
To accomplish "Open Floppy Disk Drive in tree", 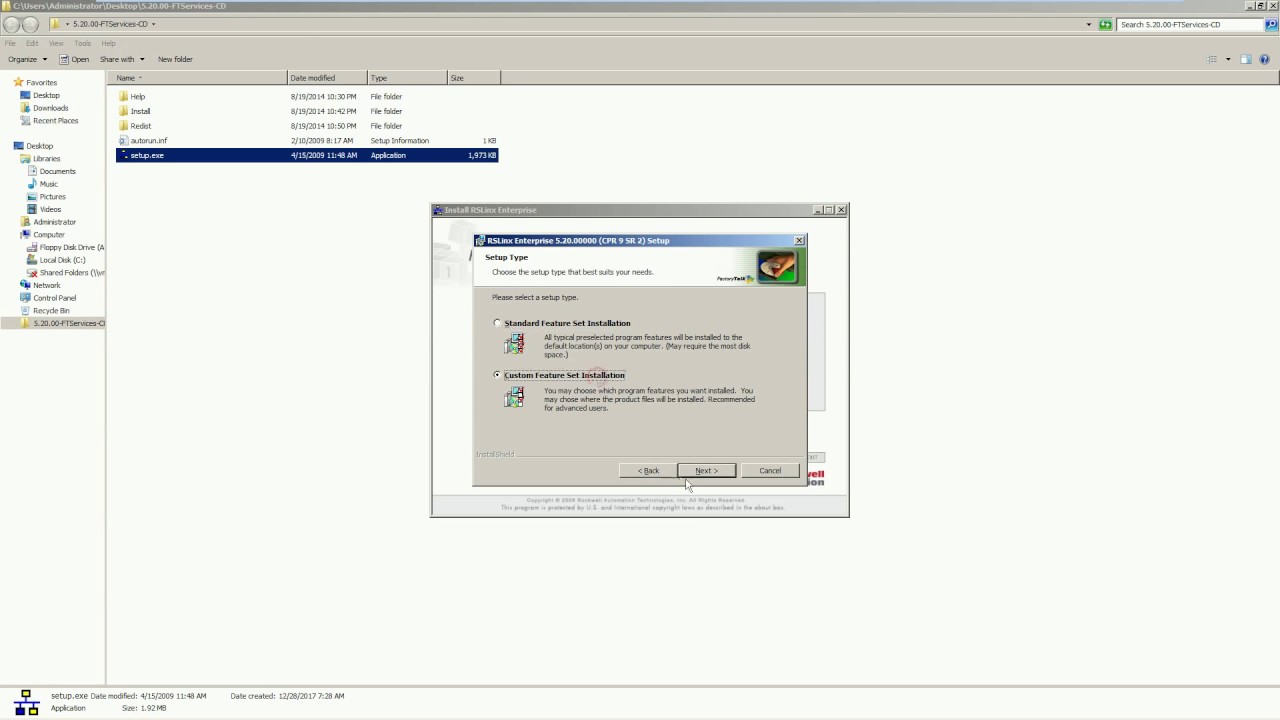I will [x=71, y=247].
